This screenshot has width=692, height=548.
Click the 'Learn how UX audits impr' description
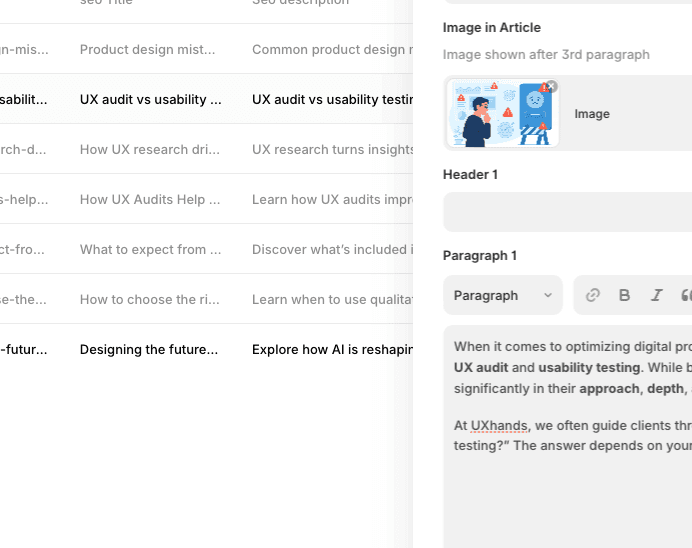click(x=332, y=200)
